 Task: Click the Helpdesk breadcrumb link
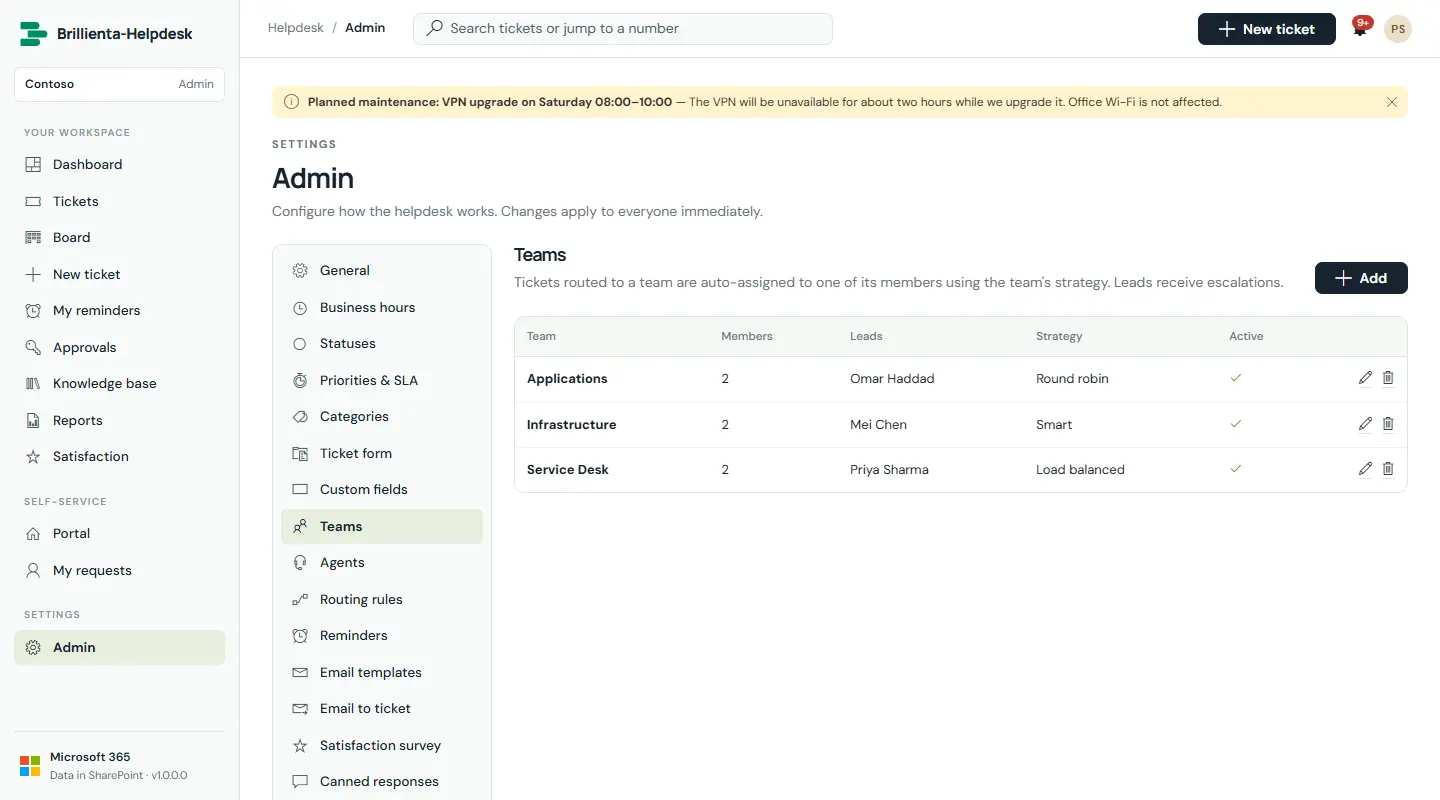tap(296, 28)
